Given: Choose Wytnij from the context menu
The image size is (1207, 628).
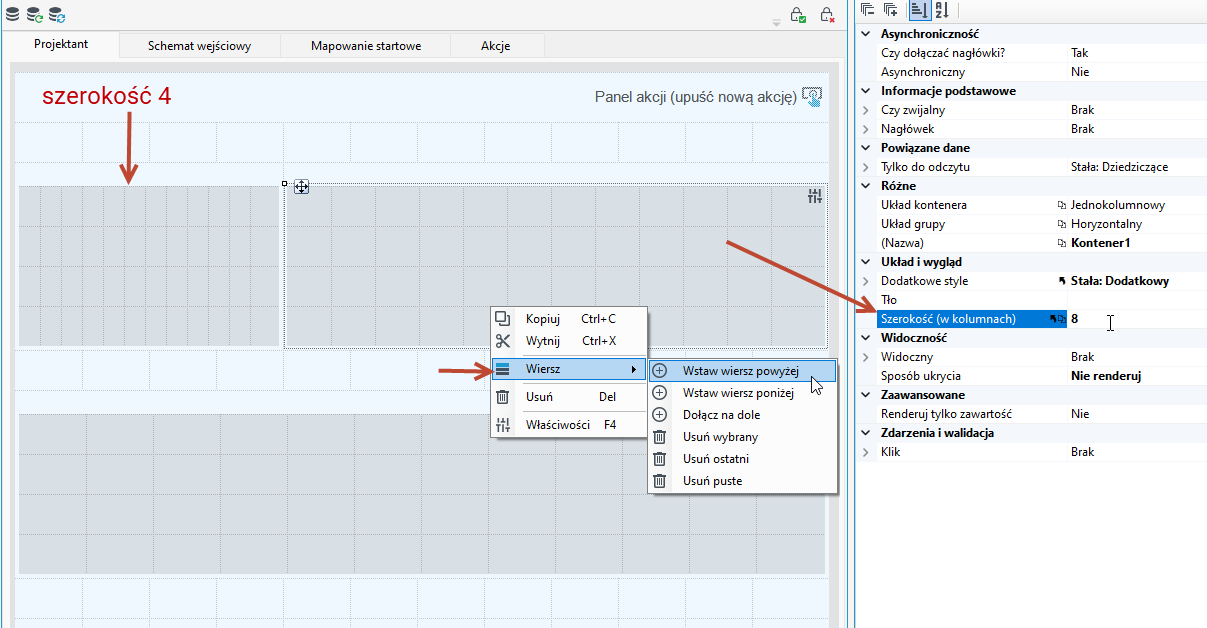Looking at the screenshot, I should click(x=569, y=341).
